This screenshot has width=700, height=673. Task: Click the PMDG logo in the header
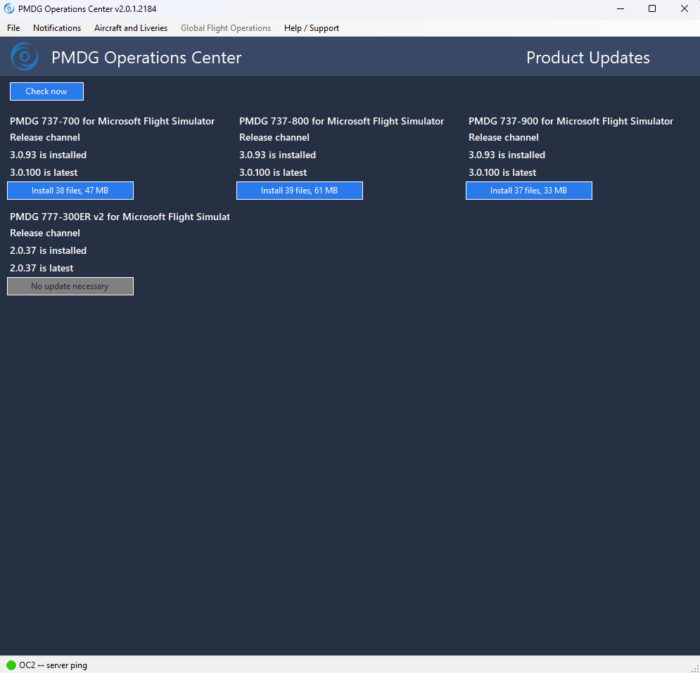coord(24,57)
